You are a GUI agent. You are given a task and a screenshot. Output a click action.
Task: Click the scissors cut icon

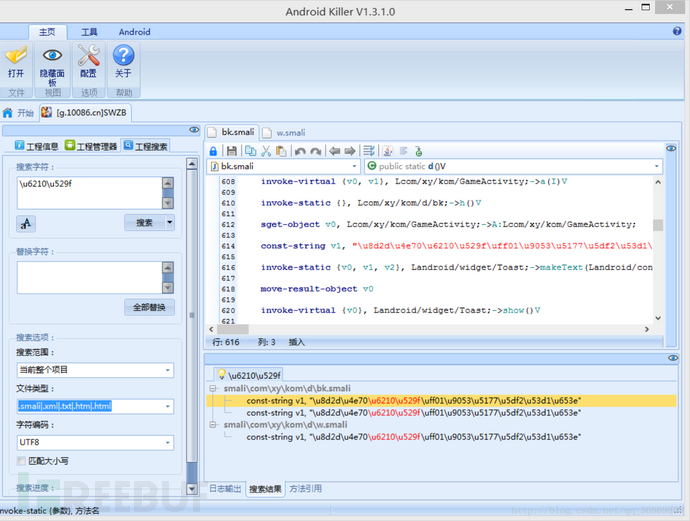click(266, 151)
